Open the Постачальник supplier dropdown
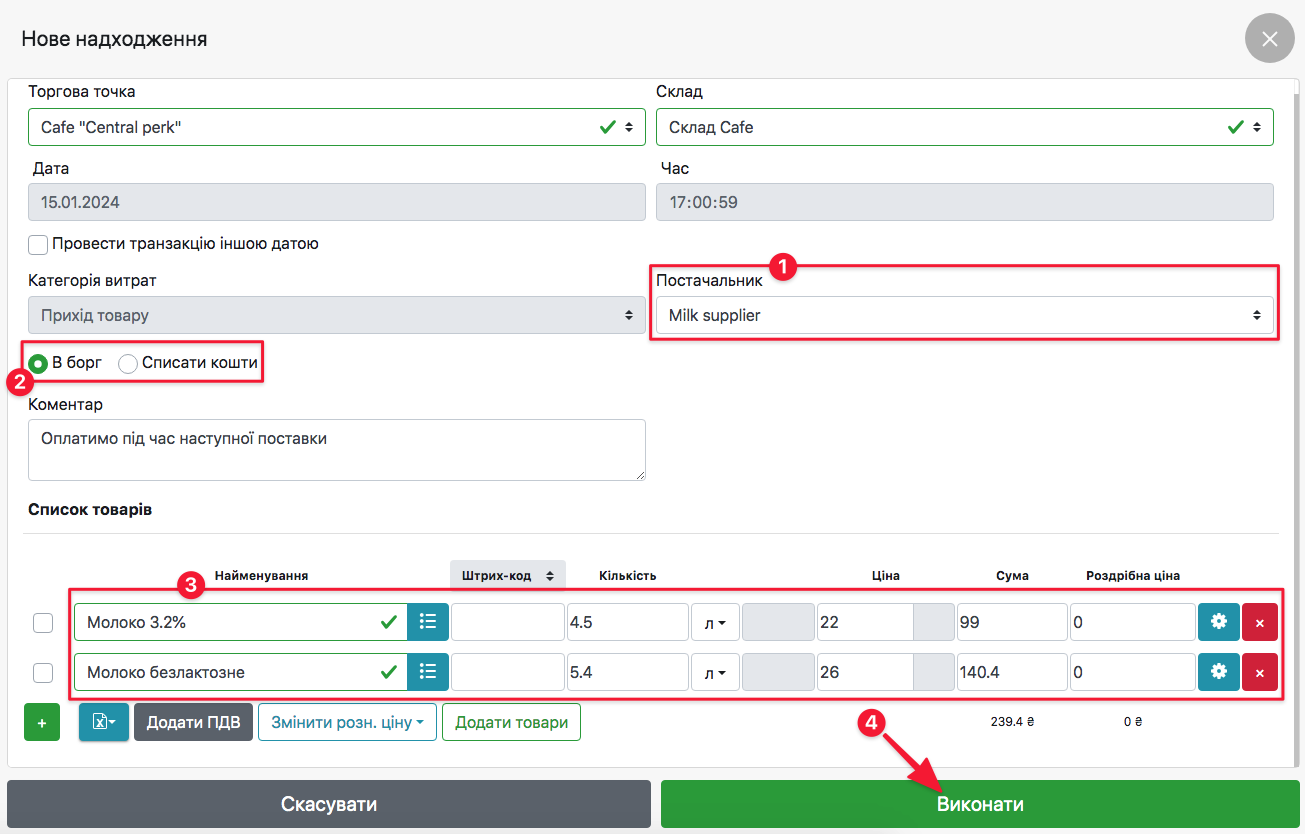 [x=964, y=316]
